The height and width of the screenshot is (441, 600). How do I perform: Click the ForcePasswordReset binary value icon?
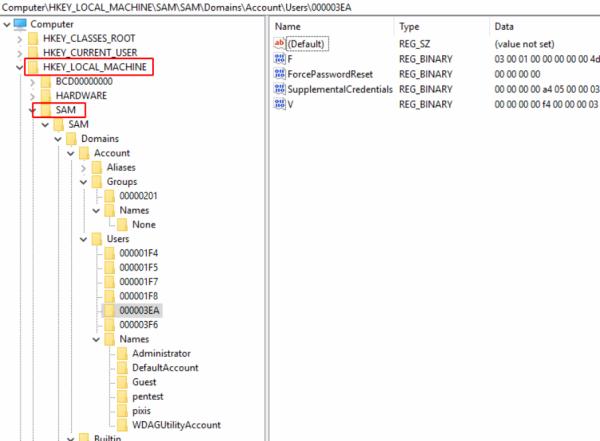click(x=280, y=74)
